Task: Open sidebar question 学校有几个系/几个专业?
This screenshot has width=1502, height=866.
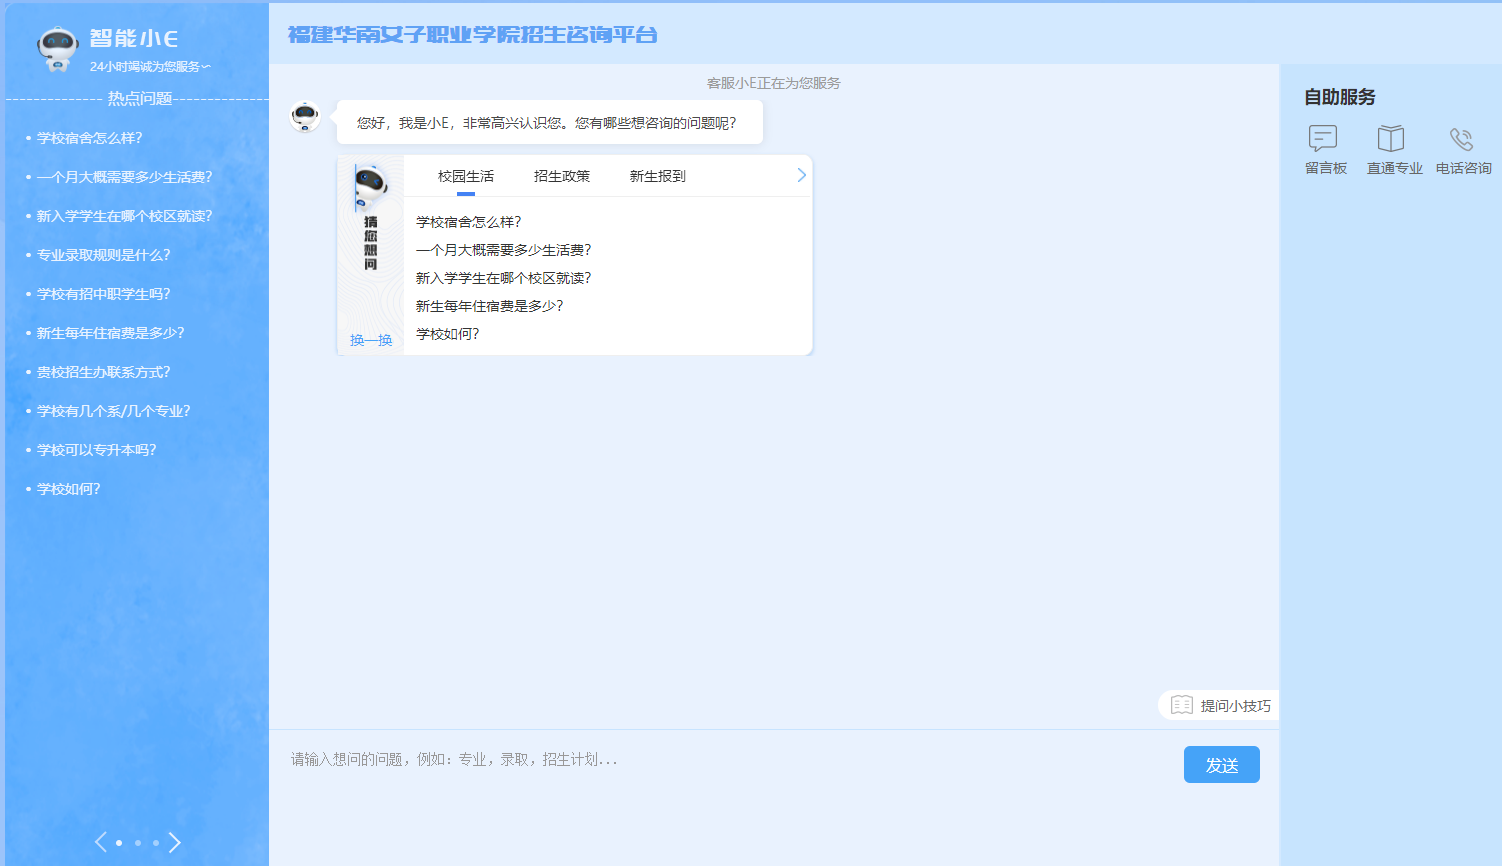Action: point(114,411)
